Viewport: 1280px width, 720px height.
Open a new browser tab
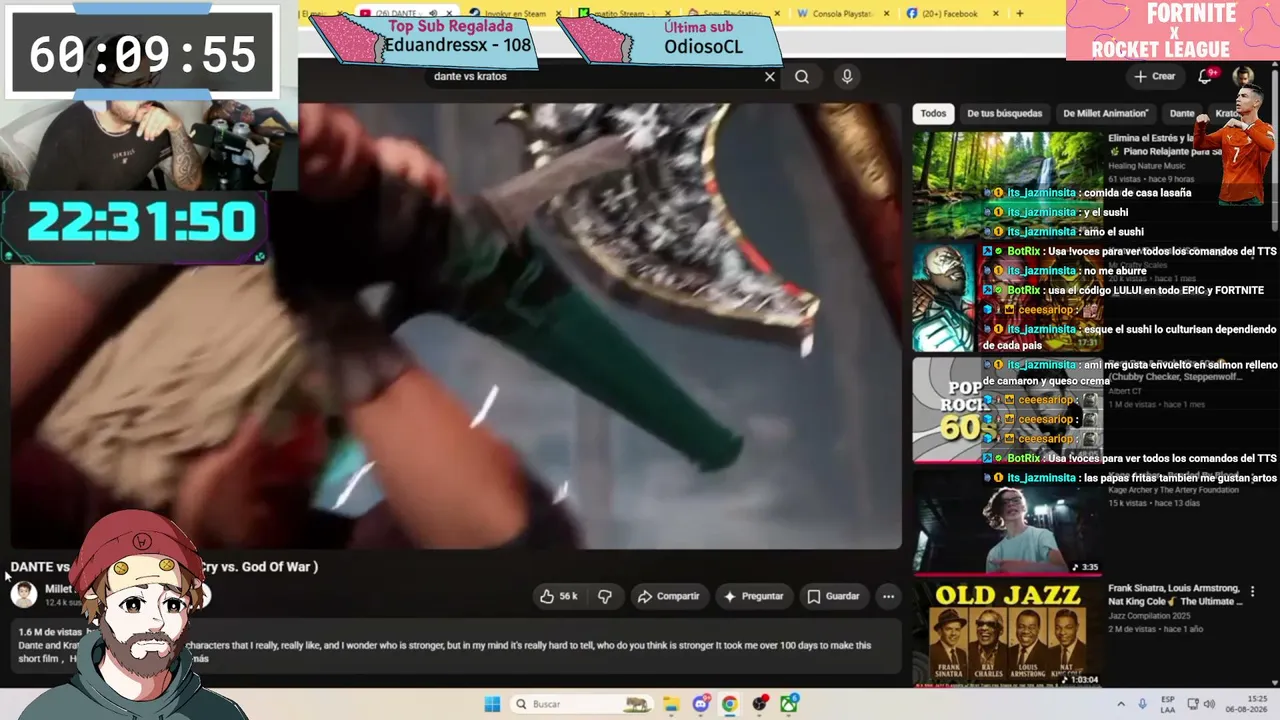tap(1020, 14)
